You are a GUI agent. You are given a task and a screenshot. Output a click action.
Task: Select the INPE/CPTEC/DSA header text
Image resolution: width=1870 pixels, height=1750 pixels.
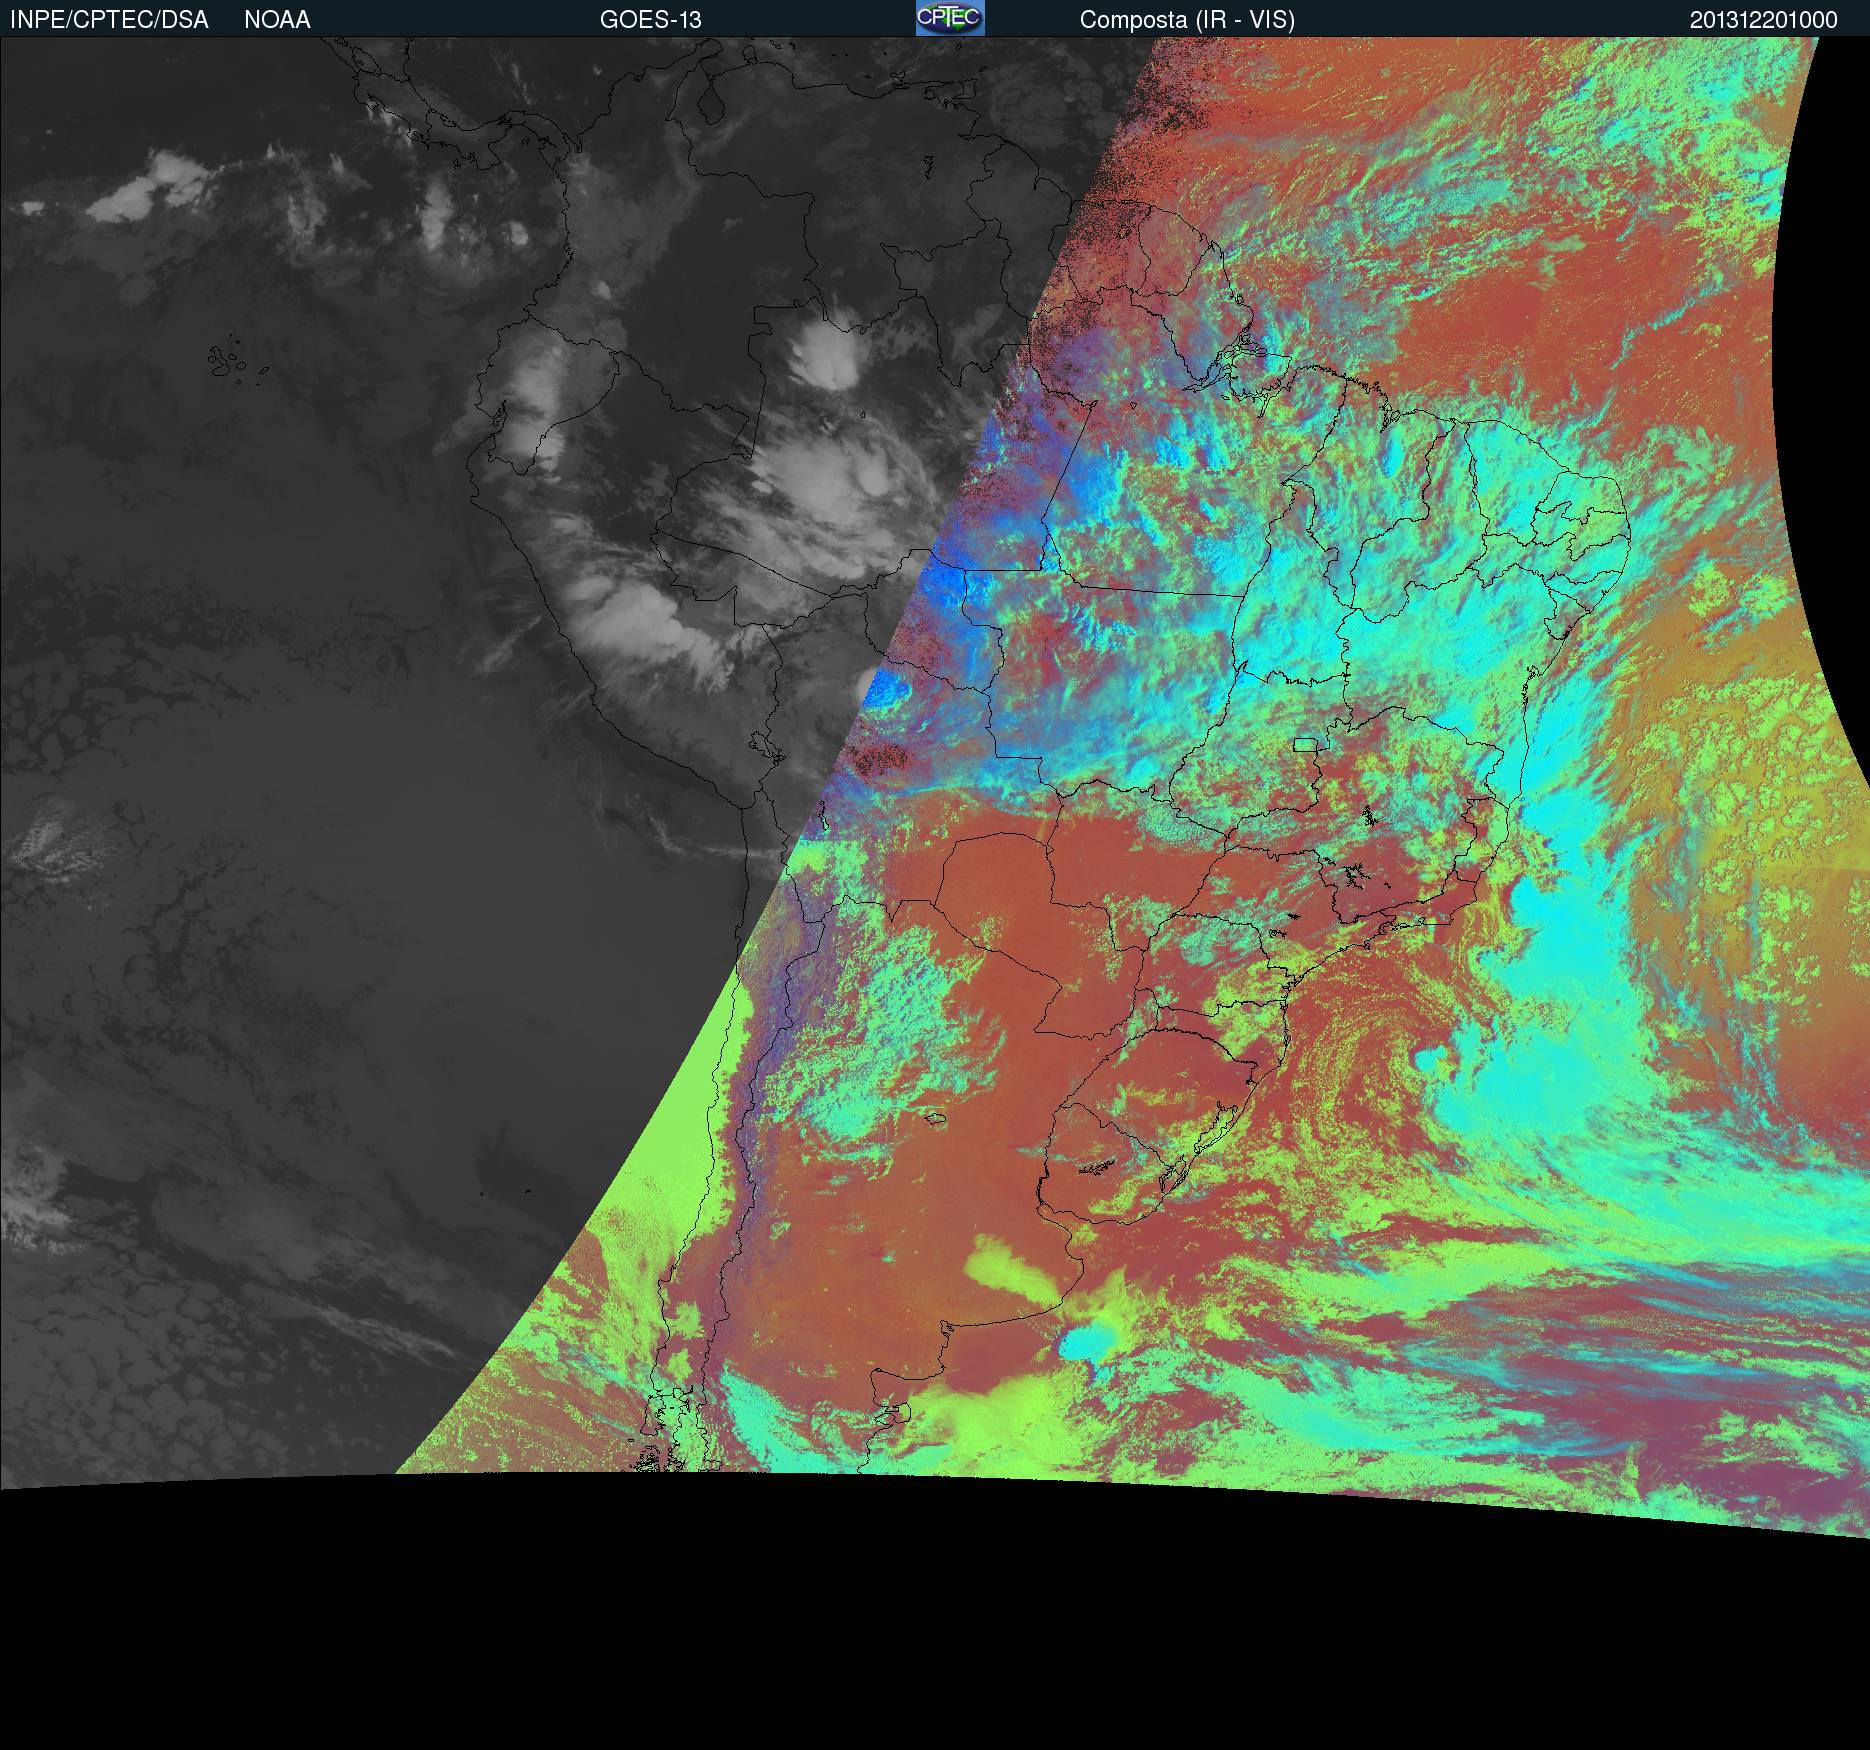(x=109, y=20)
